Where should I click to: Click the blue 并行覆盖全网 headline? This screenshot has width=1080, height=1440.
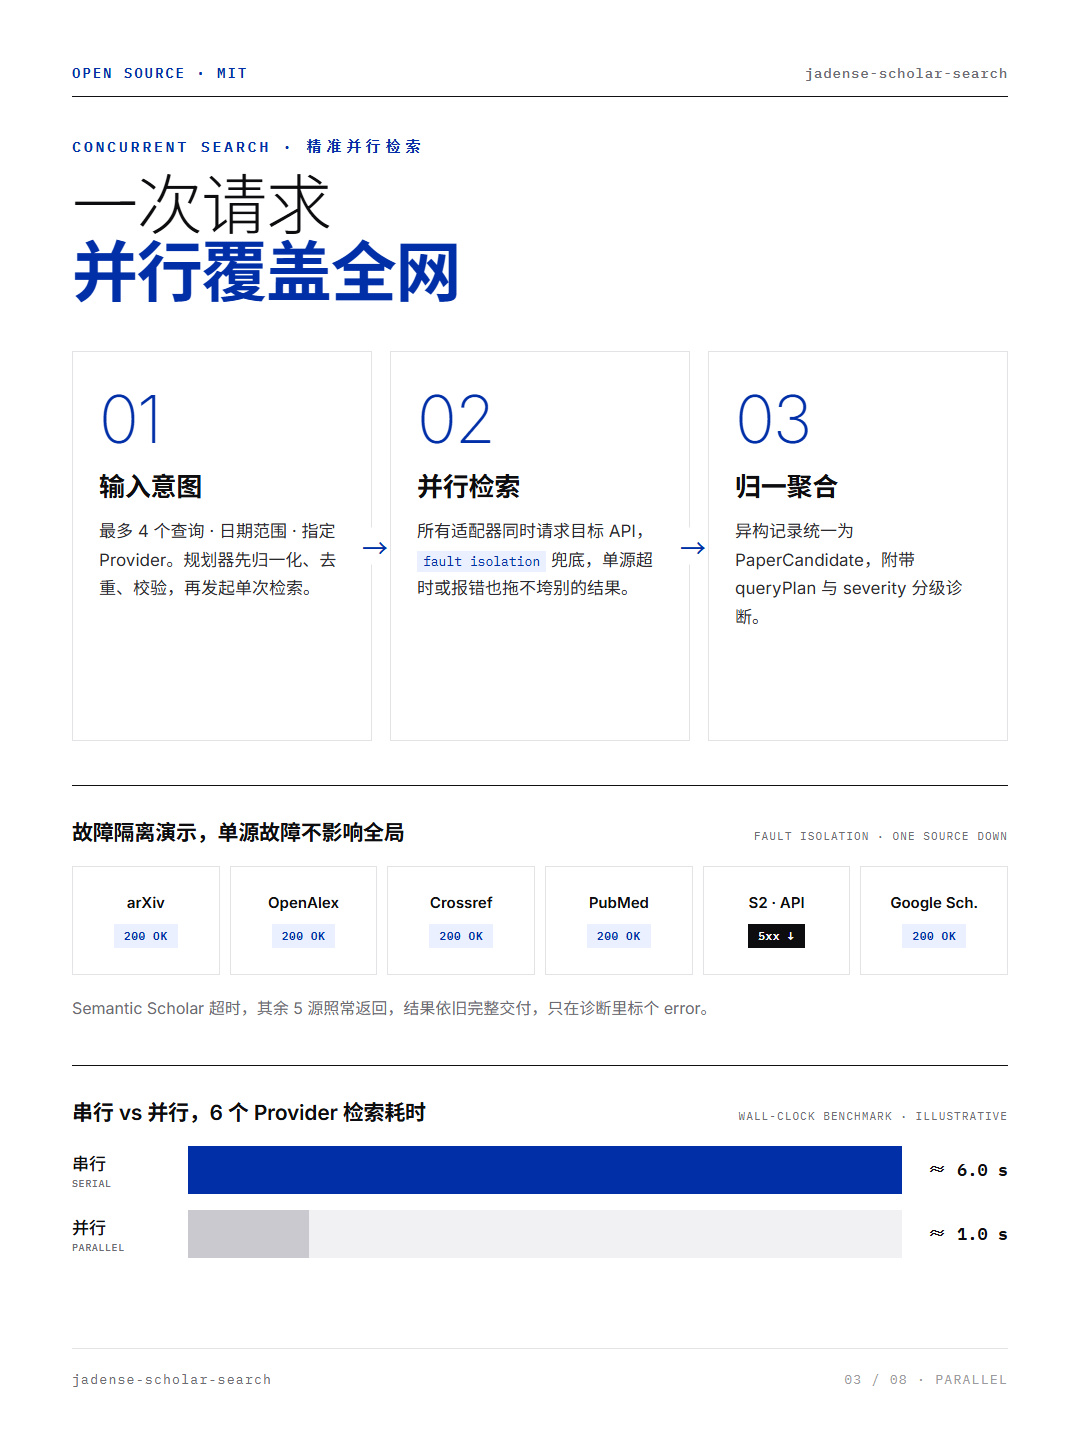(266, 272)
